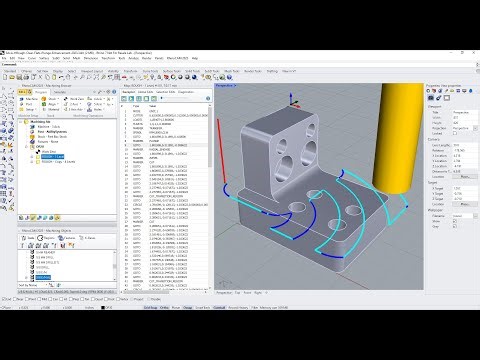Image resolution: width=480 pixels, height=360 pixels.
Task: Toggle Ortho in status bar
Action: click(x=164, y=308)
